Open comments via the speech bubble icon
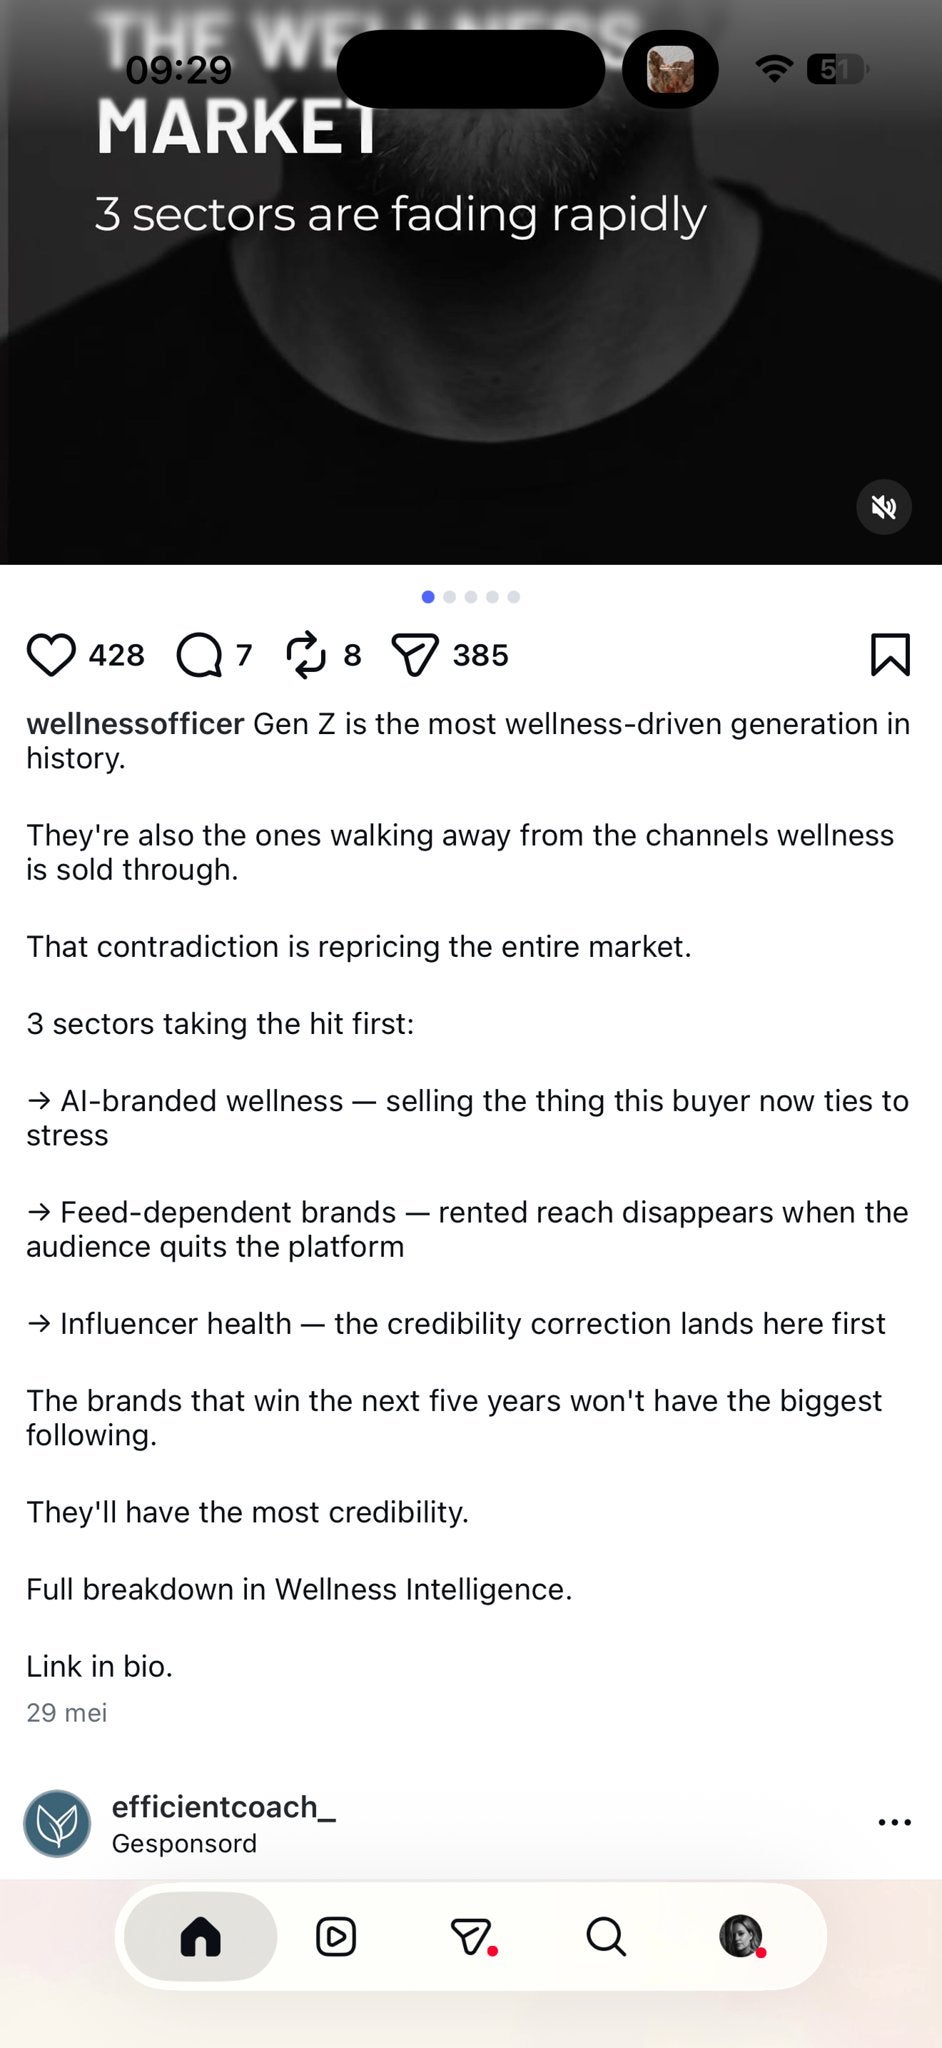The width and height of the screenshot is (942, 2048). coord(199,656)
